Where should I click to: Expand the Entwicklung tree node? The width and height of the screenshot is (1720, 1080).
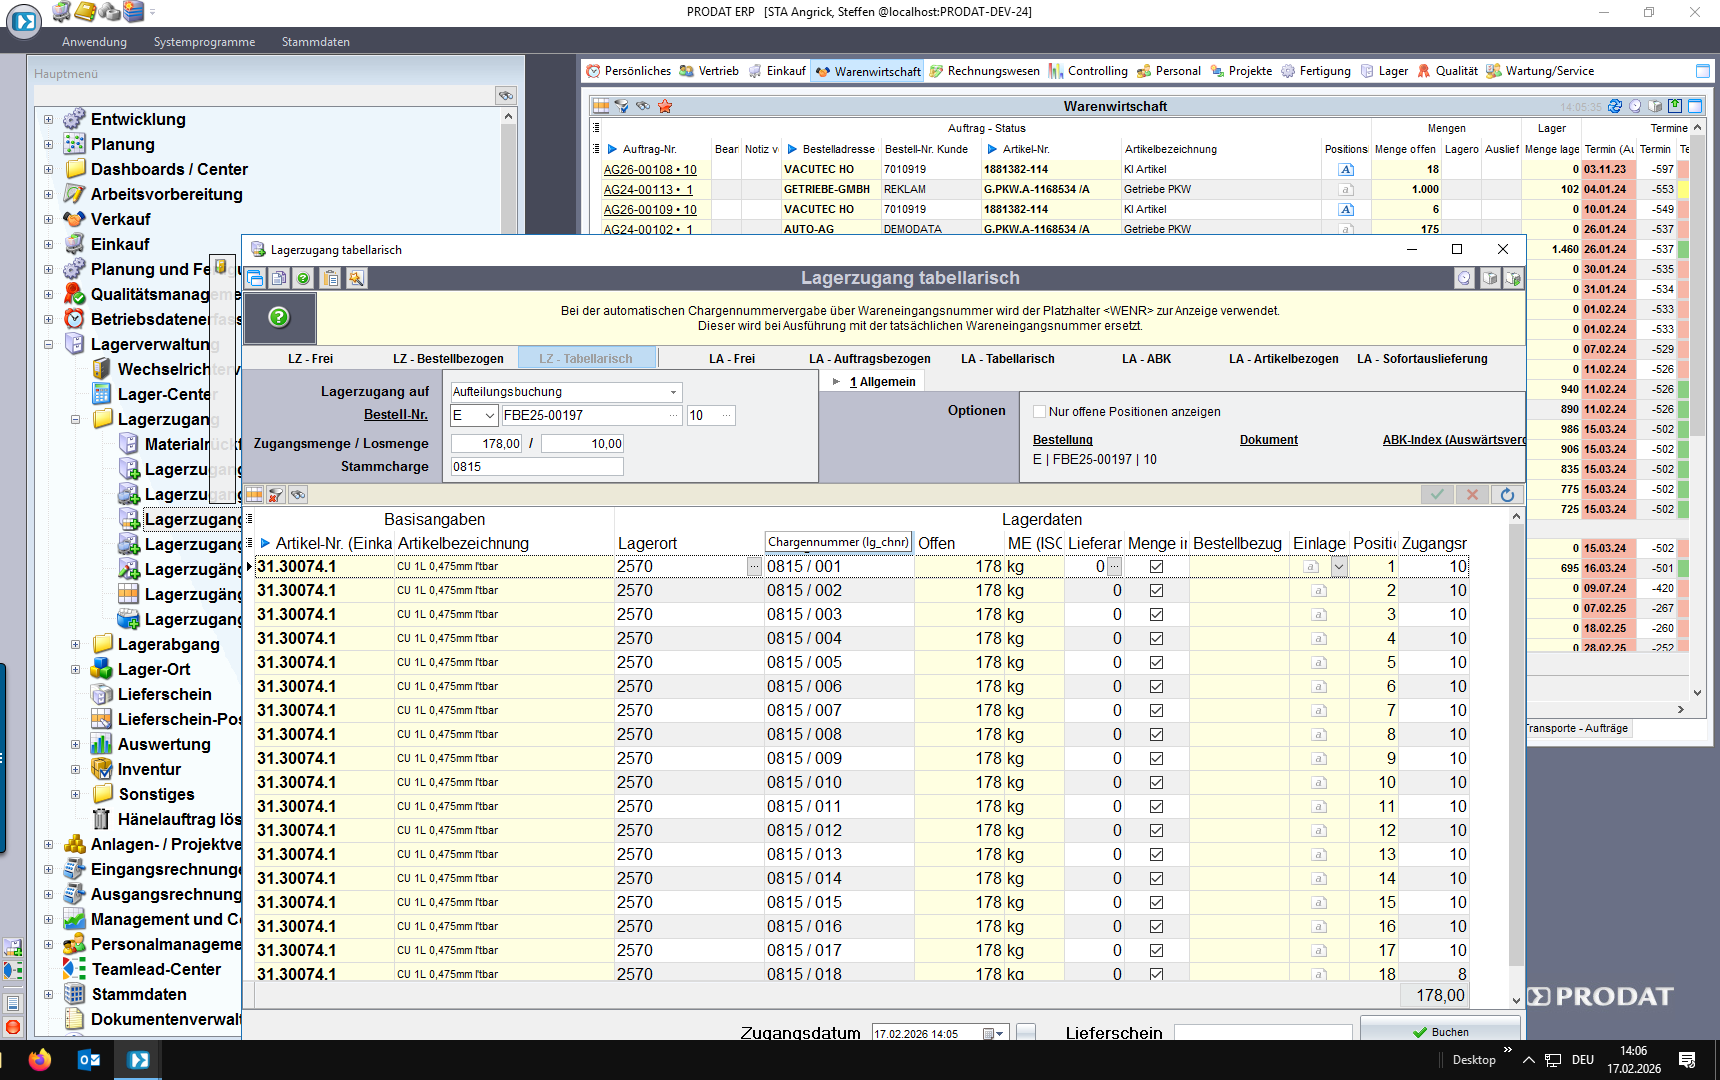coord(48,119)
